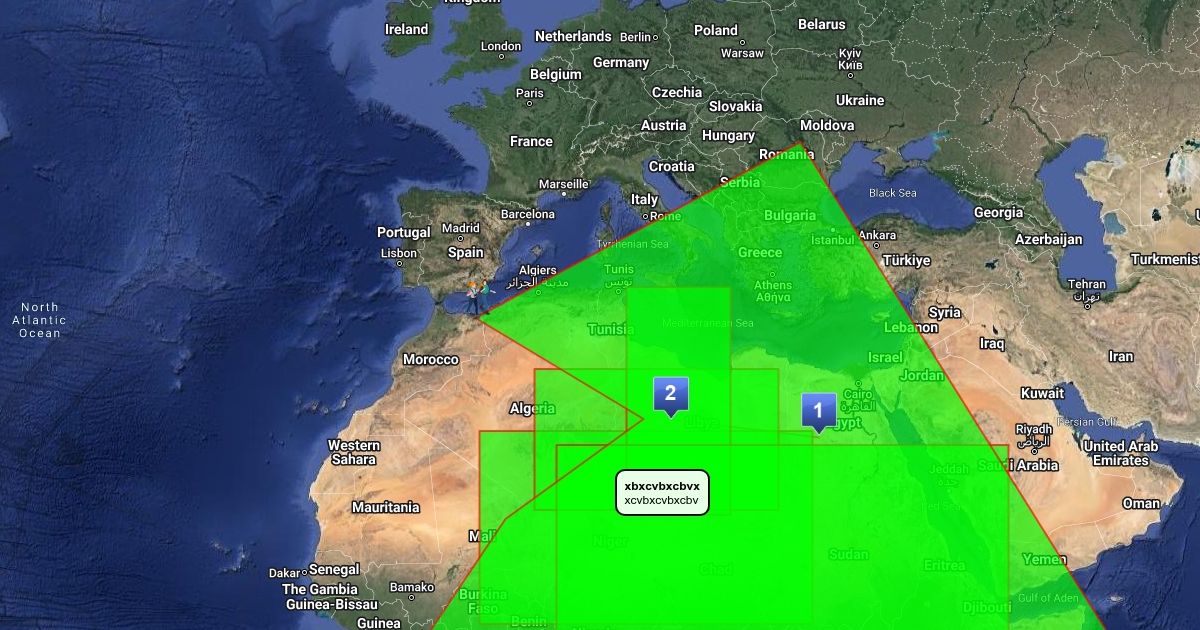Screen dimensions: 1200x630
Task: Click the 'Portugal' country label
Action: (404, 232)
